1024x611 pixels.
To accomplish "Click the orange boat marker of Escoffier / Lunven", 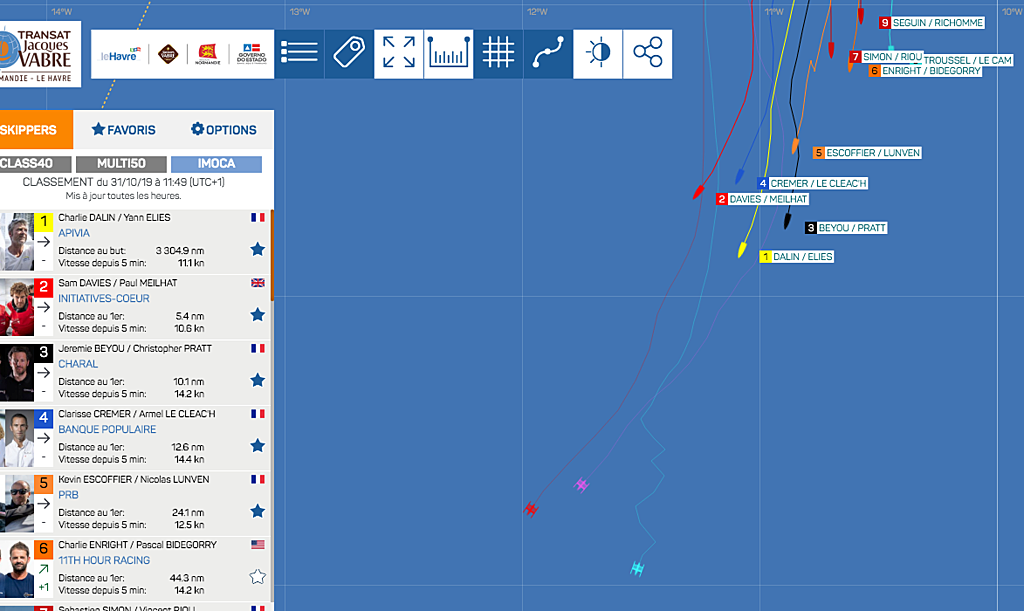I will point(795,146).
